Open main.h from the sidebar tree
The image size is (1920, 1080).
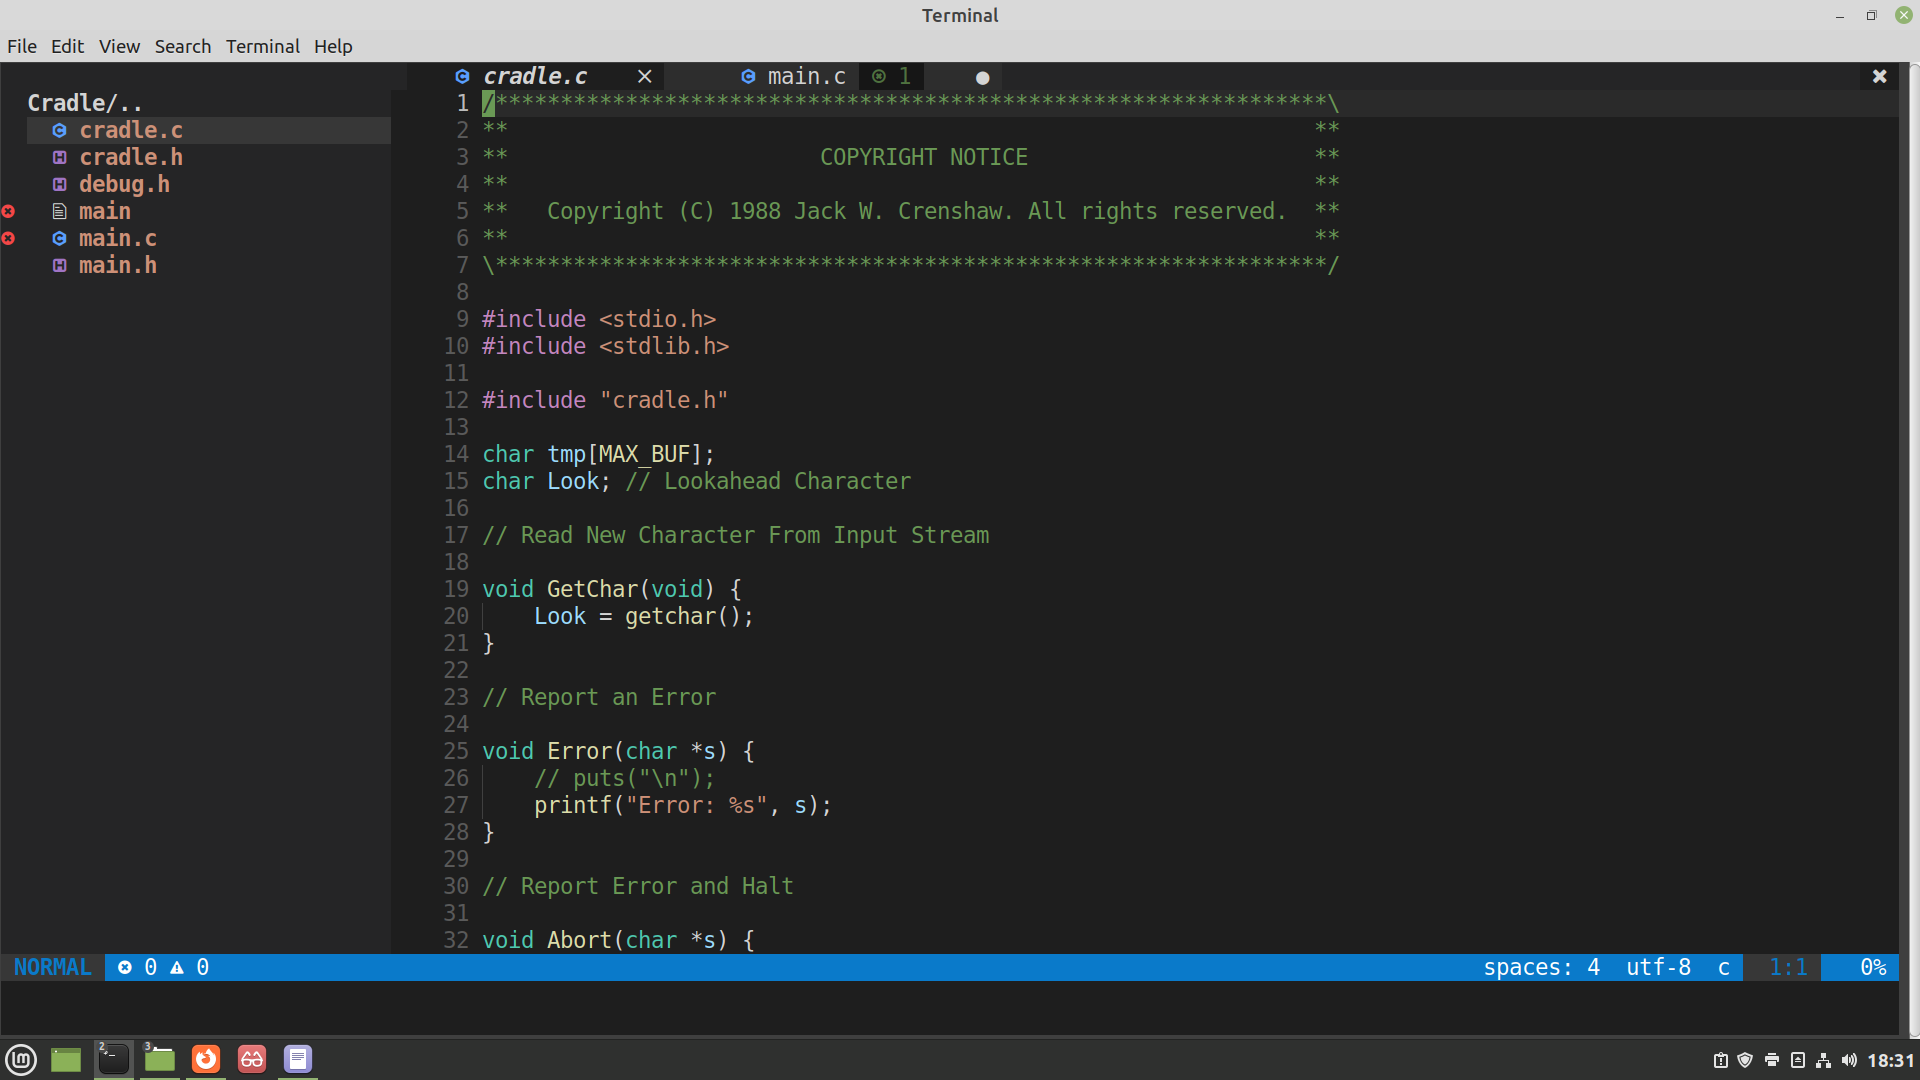click(118, 265)
